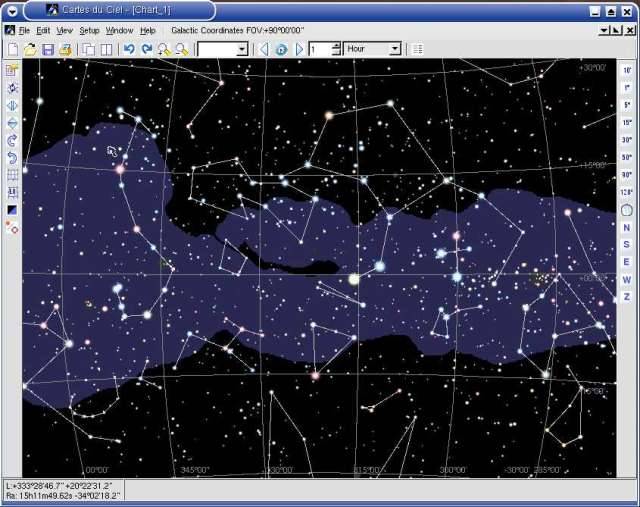Open the chart document icon menu
This screenshot has width=640, height=507.
(x=10, y=31)
